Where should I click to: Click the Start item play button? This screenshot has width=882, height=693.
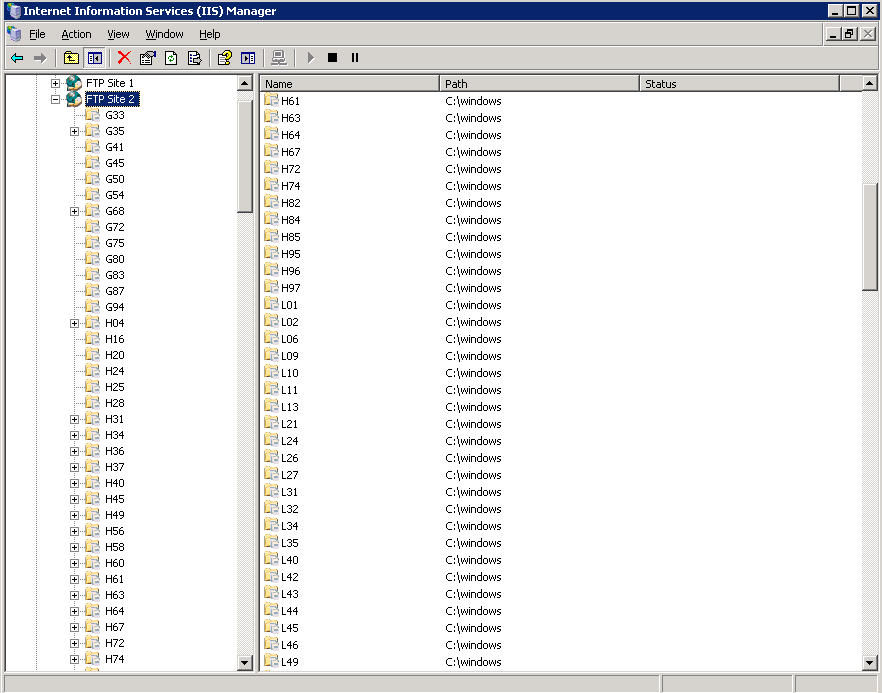[310, 57]
